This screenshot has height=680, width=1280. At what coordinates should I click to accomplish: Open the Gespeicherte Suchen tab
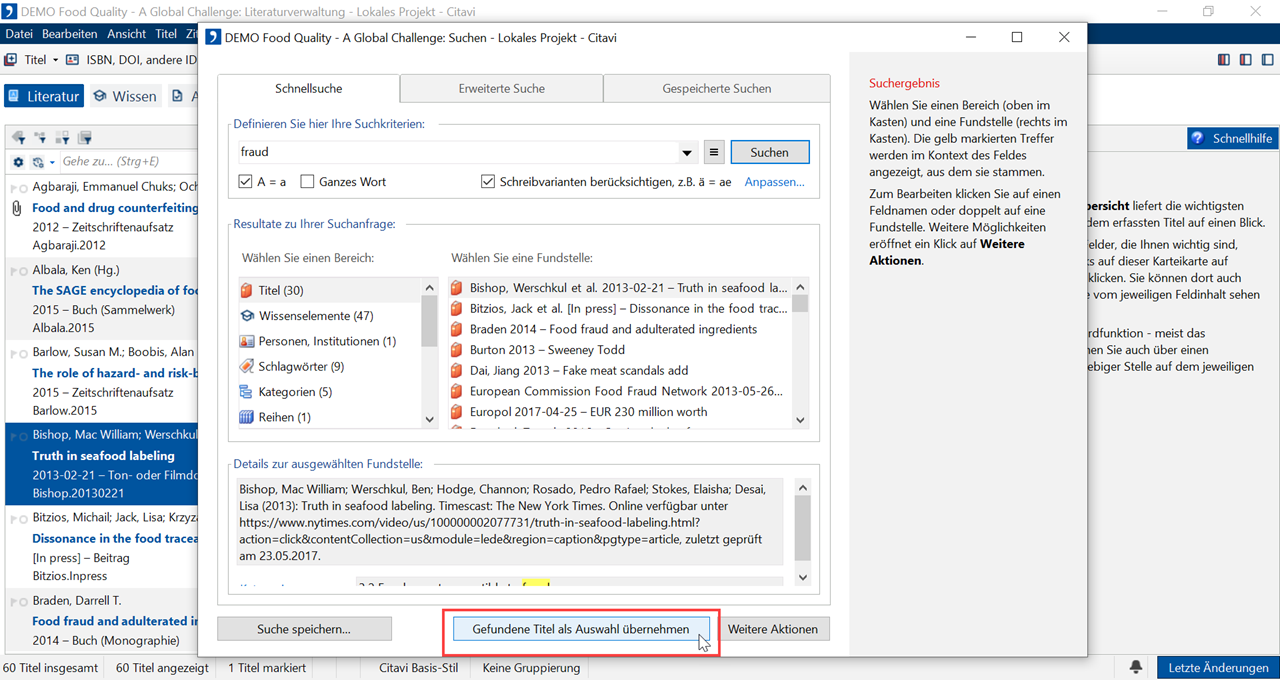(x=716, y=88)
